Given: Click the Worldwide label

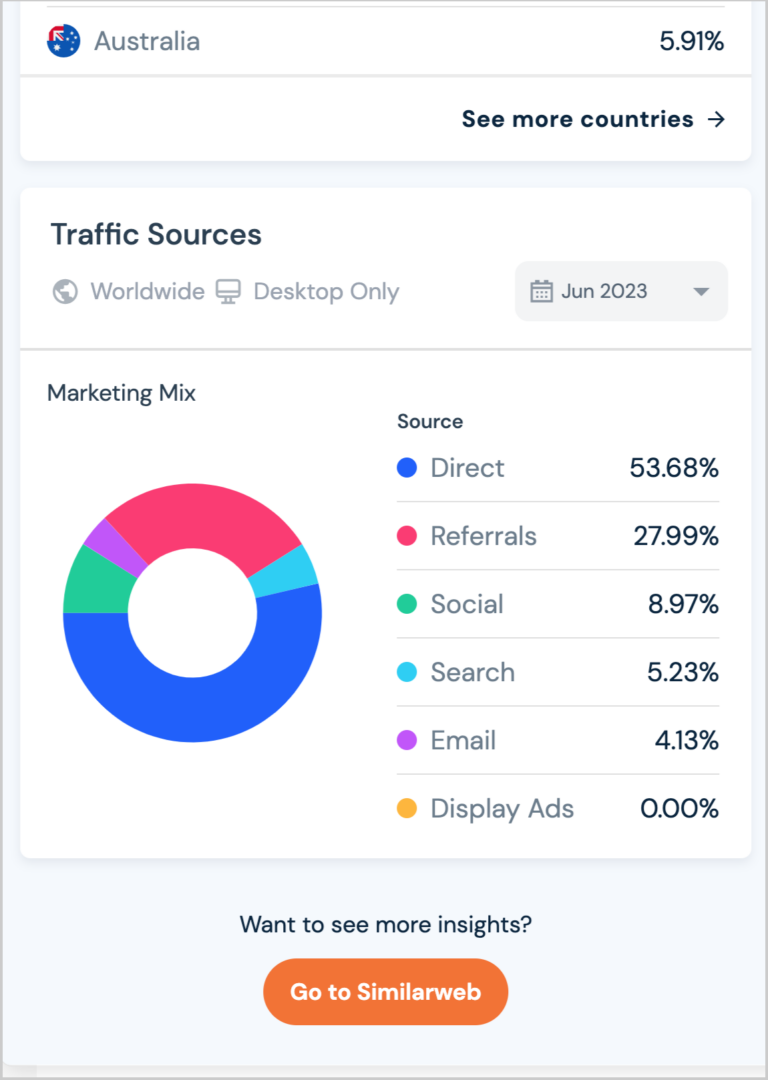Looking at the screenshot, I should coord(147,291).
